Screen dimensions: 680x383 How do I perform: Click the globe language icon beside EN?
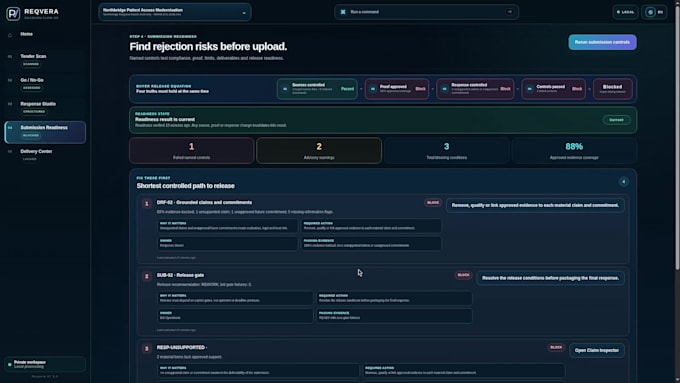[x=650, y=12]
